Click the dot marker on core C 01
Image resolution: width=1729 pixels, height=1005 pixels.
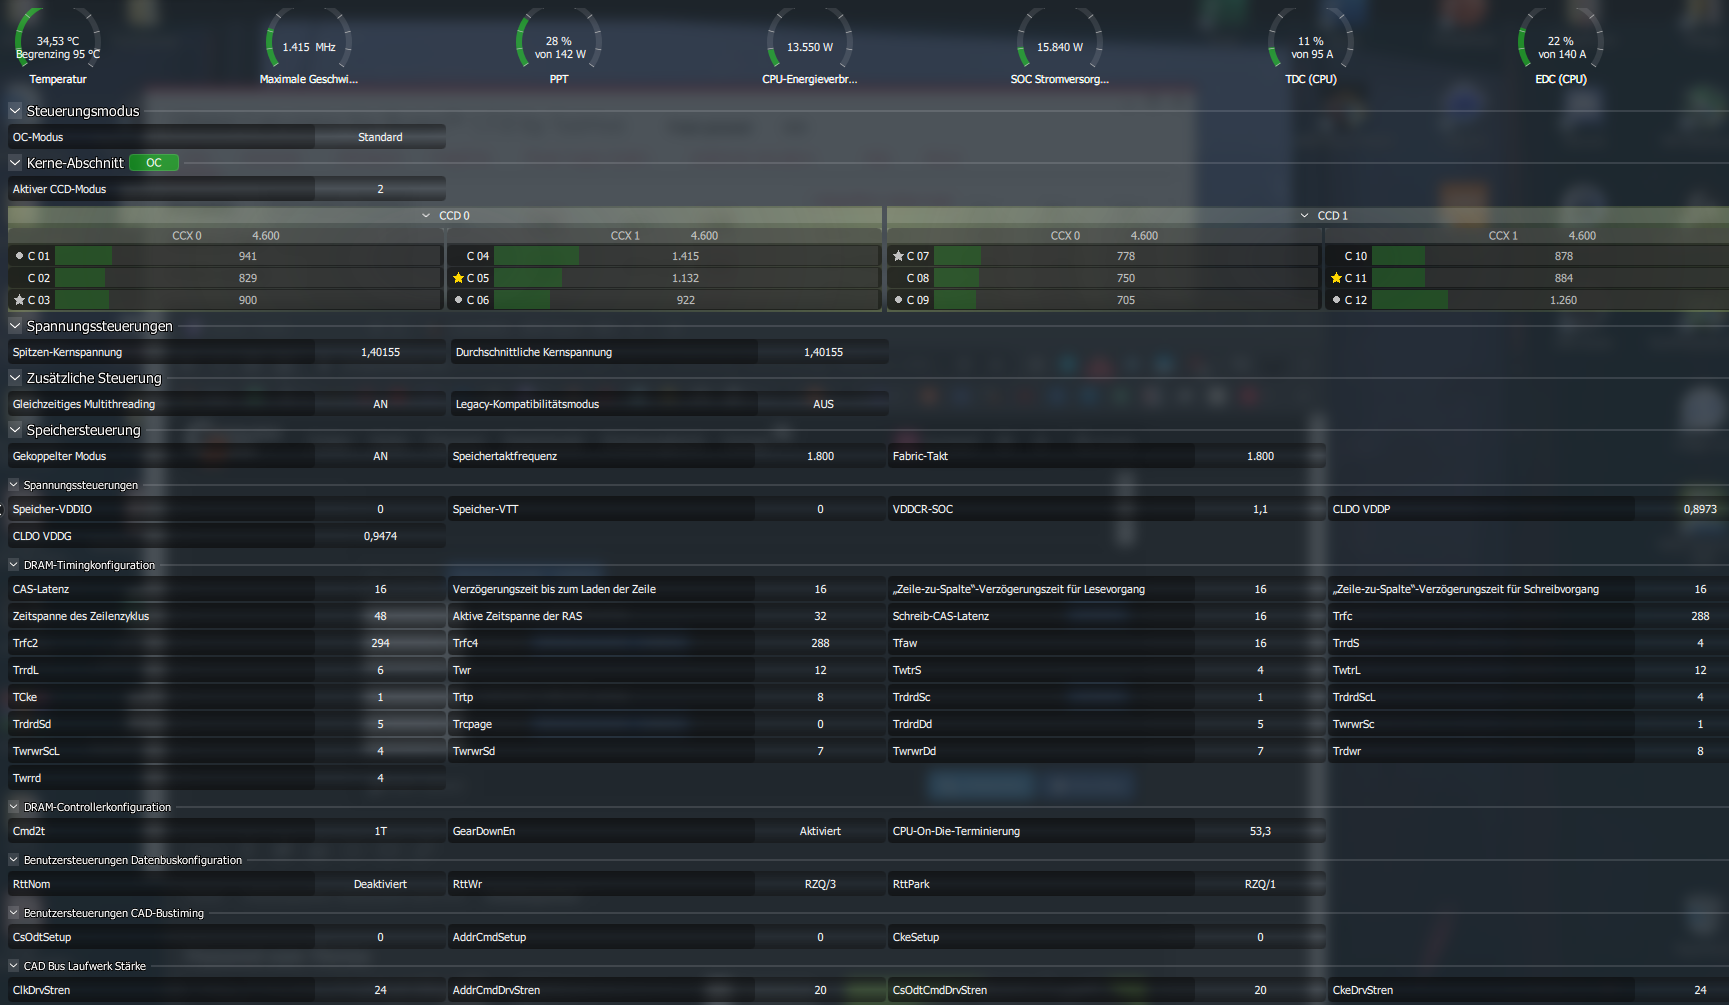tap(19, 256)
